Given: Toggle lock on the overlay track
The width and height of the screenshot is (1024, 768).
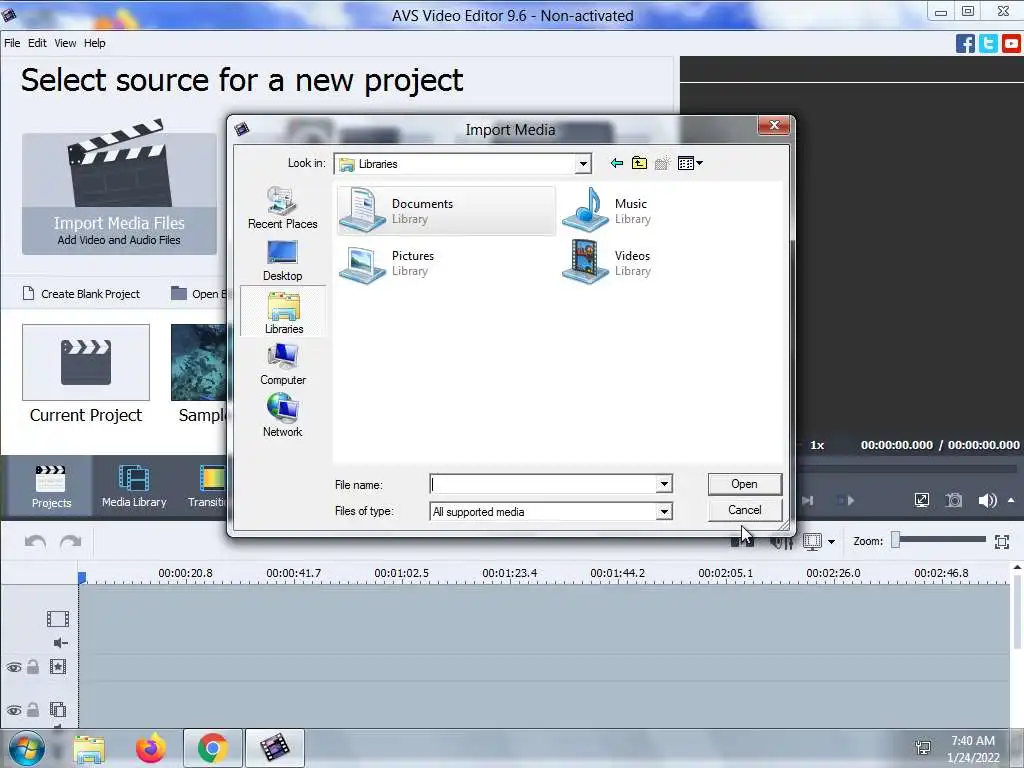Looking at the screenshot, I should click(x=33, y=709).
